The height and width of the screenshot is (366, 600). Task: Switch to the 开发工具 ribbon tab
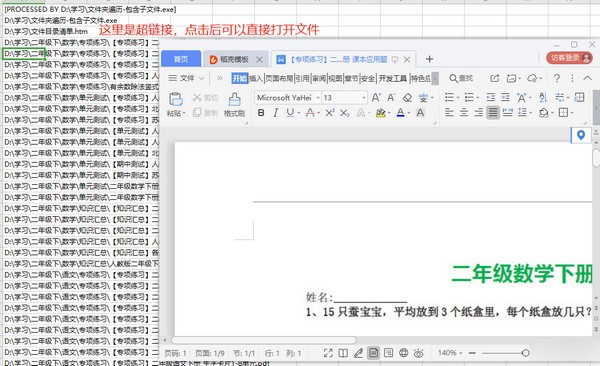393,78
